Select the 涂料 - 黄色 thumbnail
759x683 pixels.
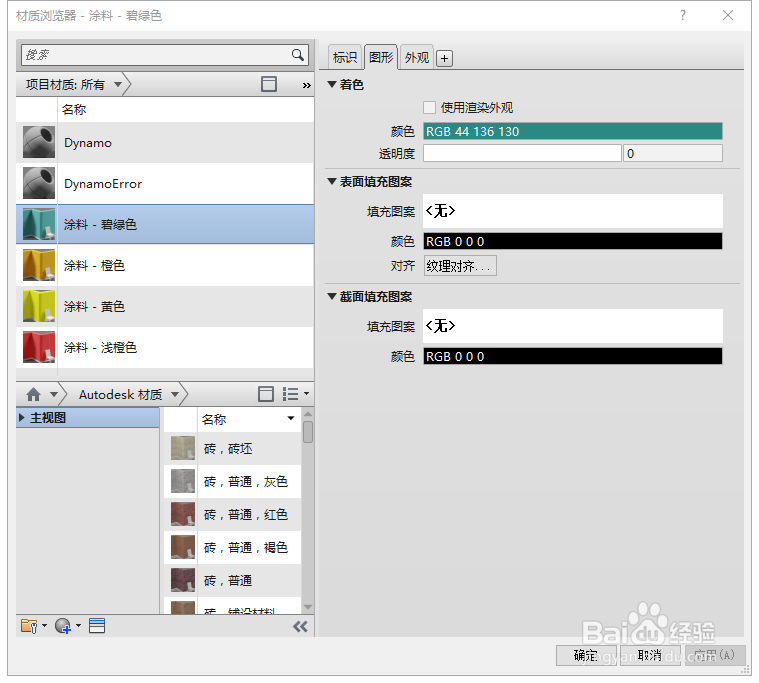tap(39, 306)
